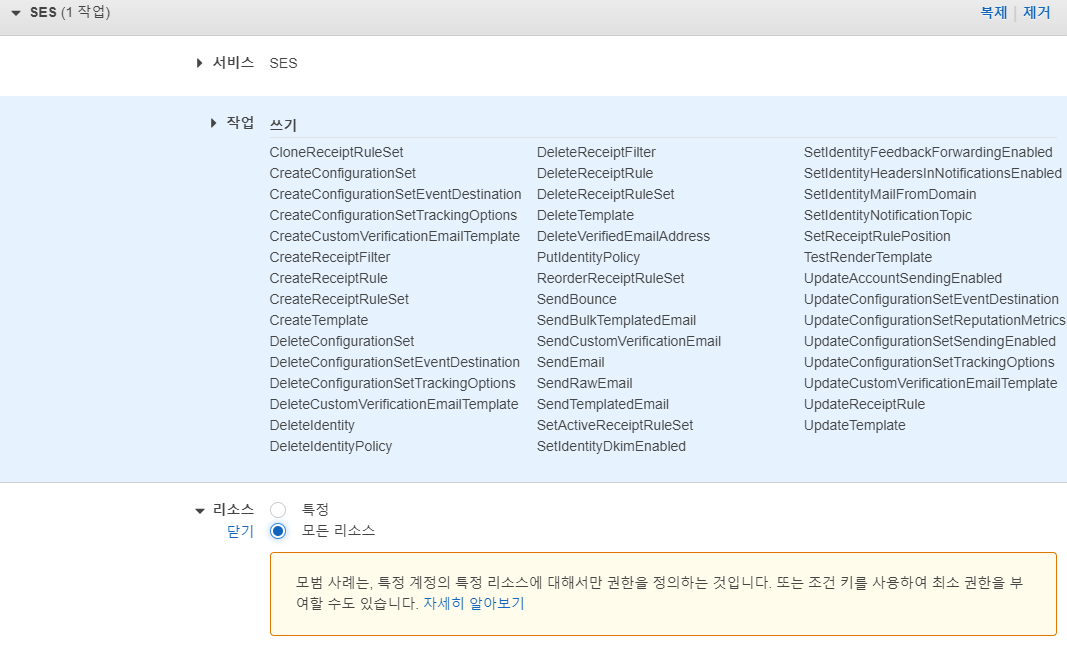Click the 제거 link
1067x668 pixels.
tap(1036, 12)
